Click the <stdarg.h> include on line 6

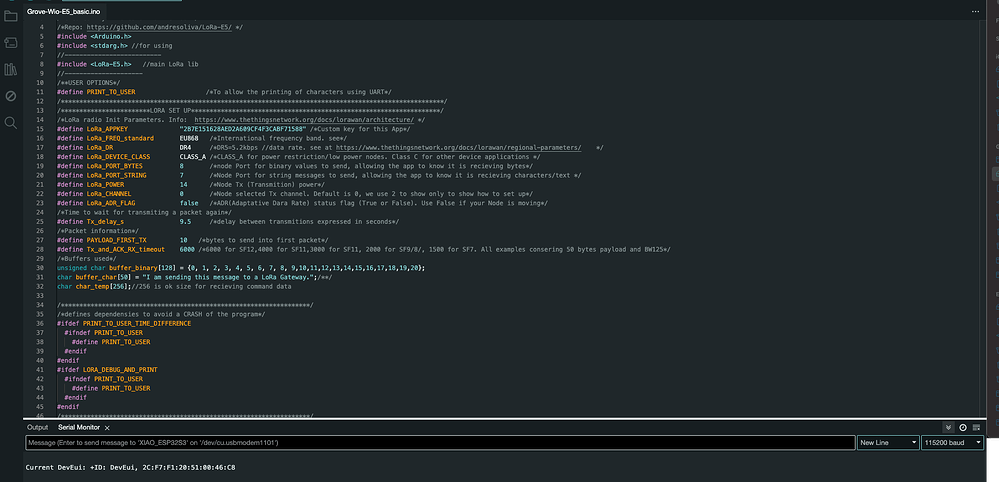pos(109,46)
